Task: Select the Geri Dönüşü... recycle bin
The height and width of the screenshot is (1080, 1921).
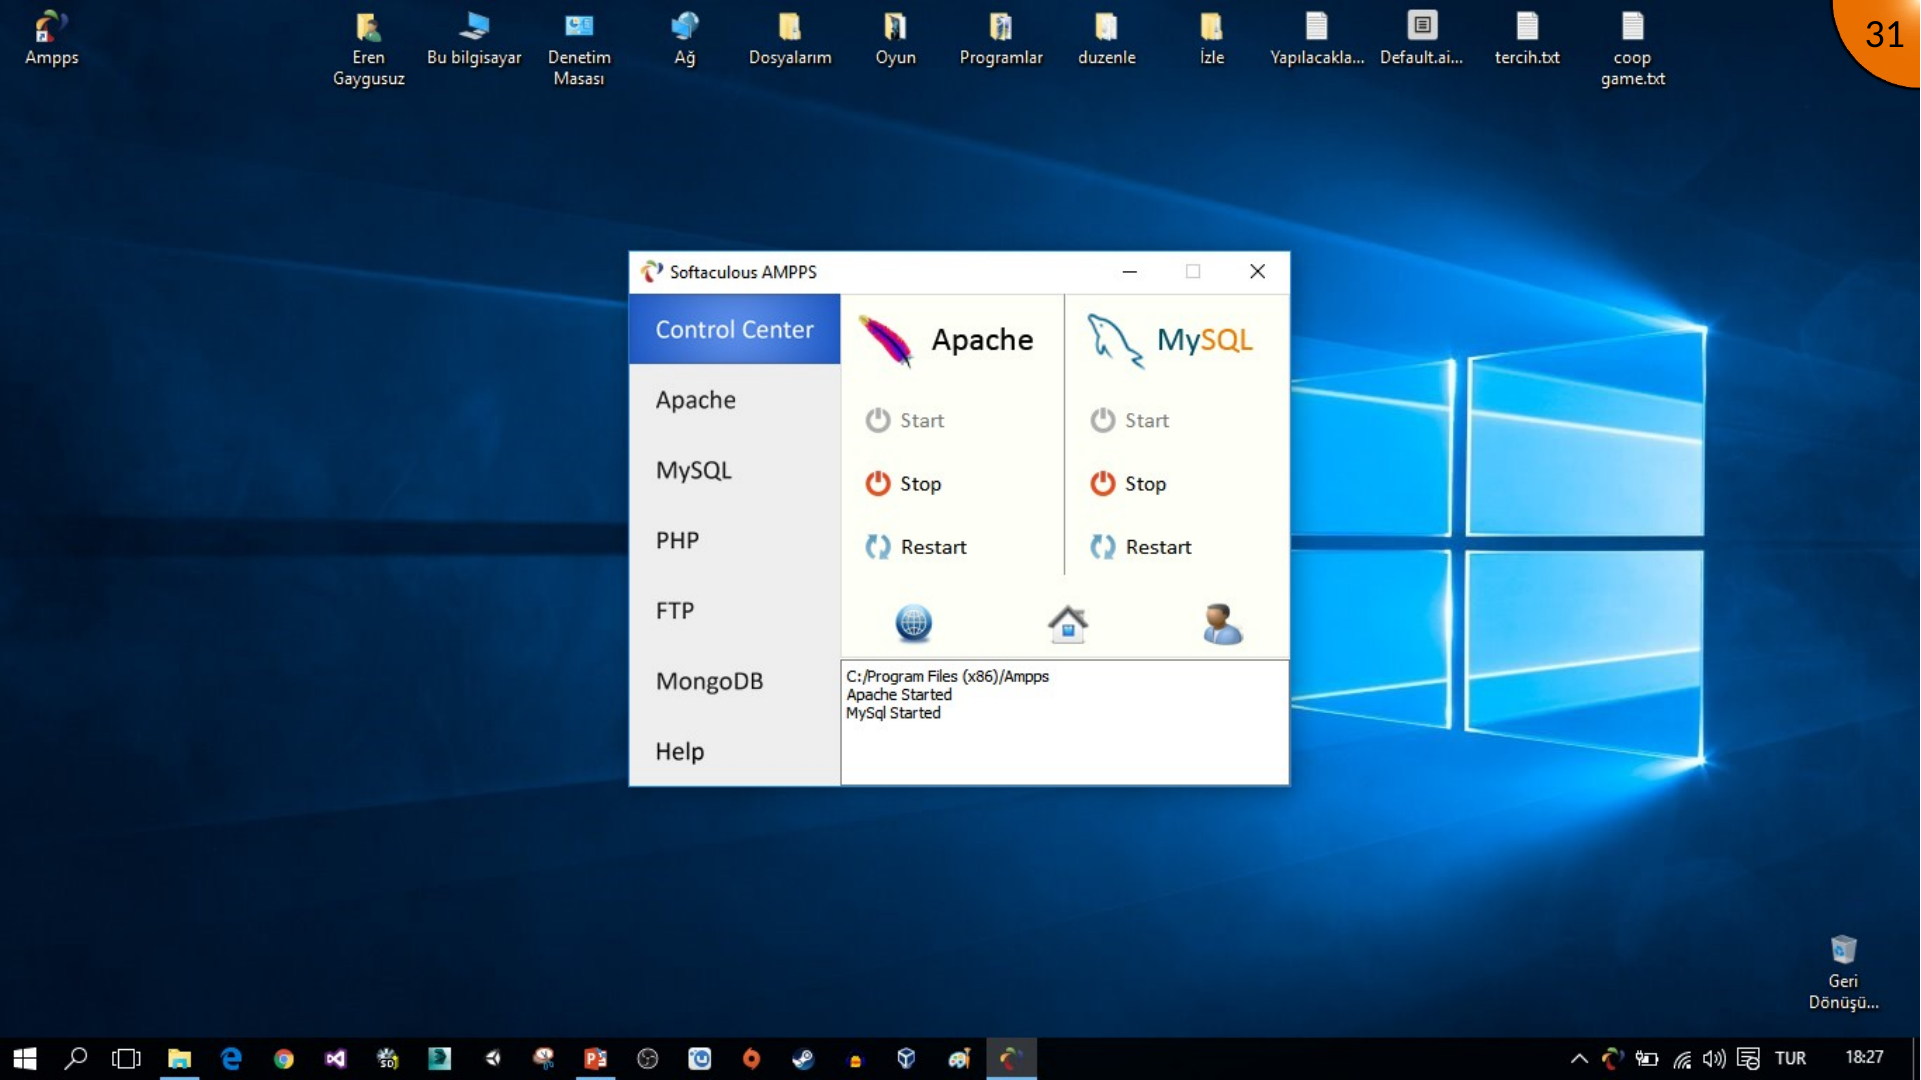Action: [1843, 972]
